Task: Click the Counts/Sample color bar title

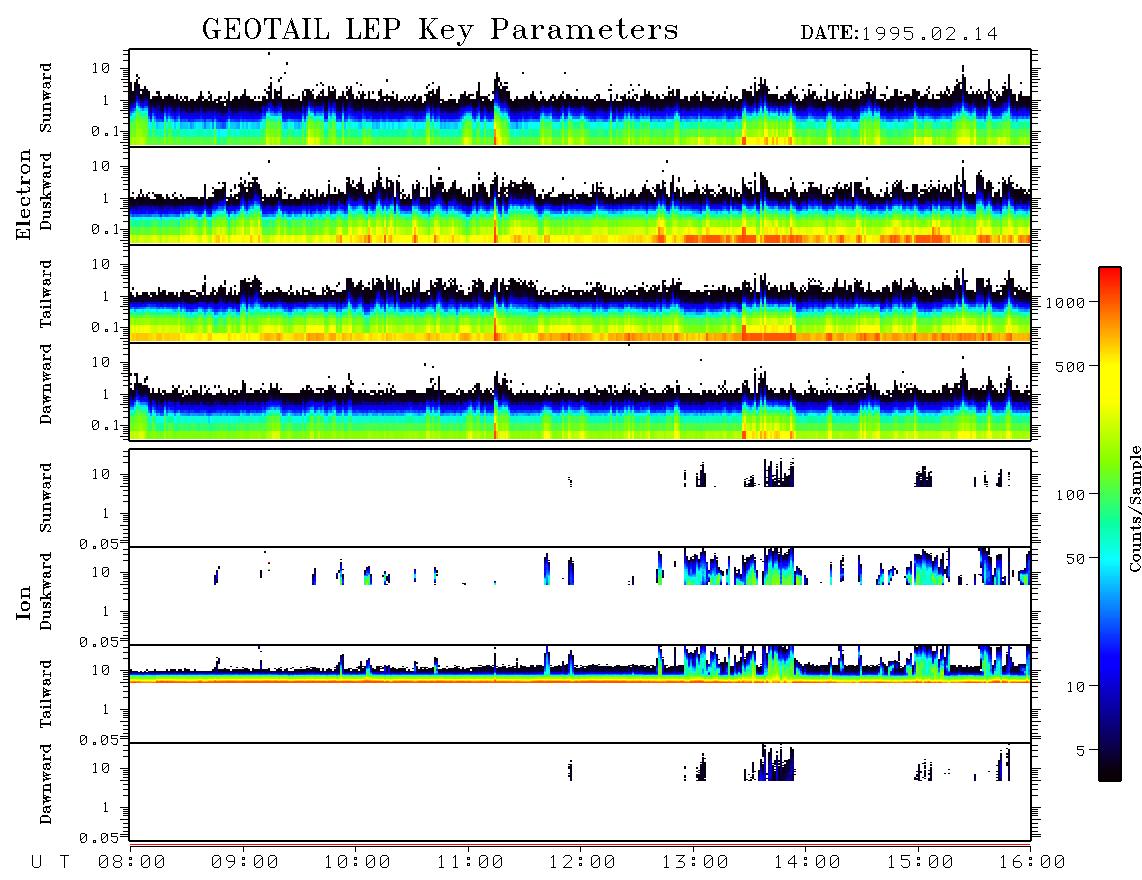Action: [x=1134, y=508]
